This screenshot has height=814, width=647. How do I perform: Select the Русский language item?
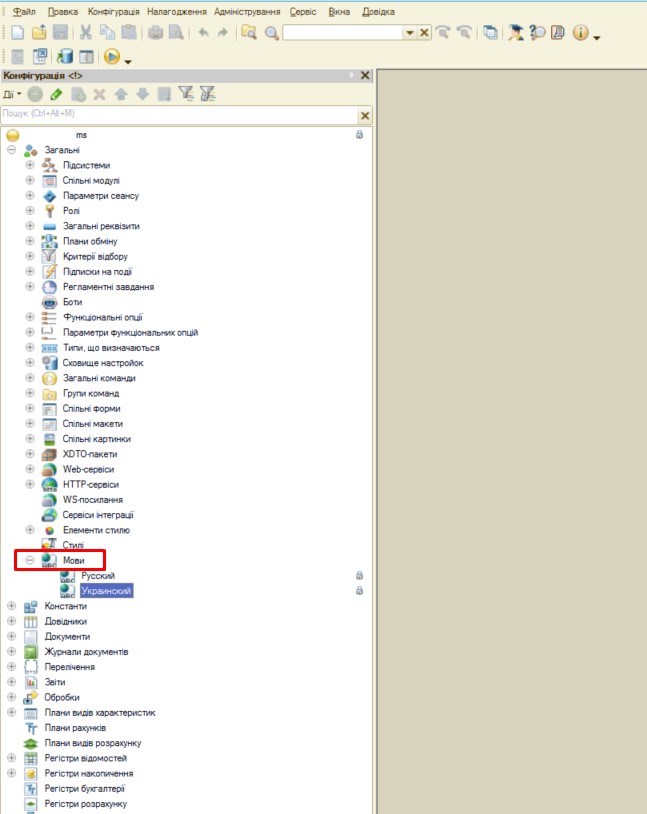(x=98, y=575)
